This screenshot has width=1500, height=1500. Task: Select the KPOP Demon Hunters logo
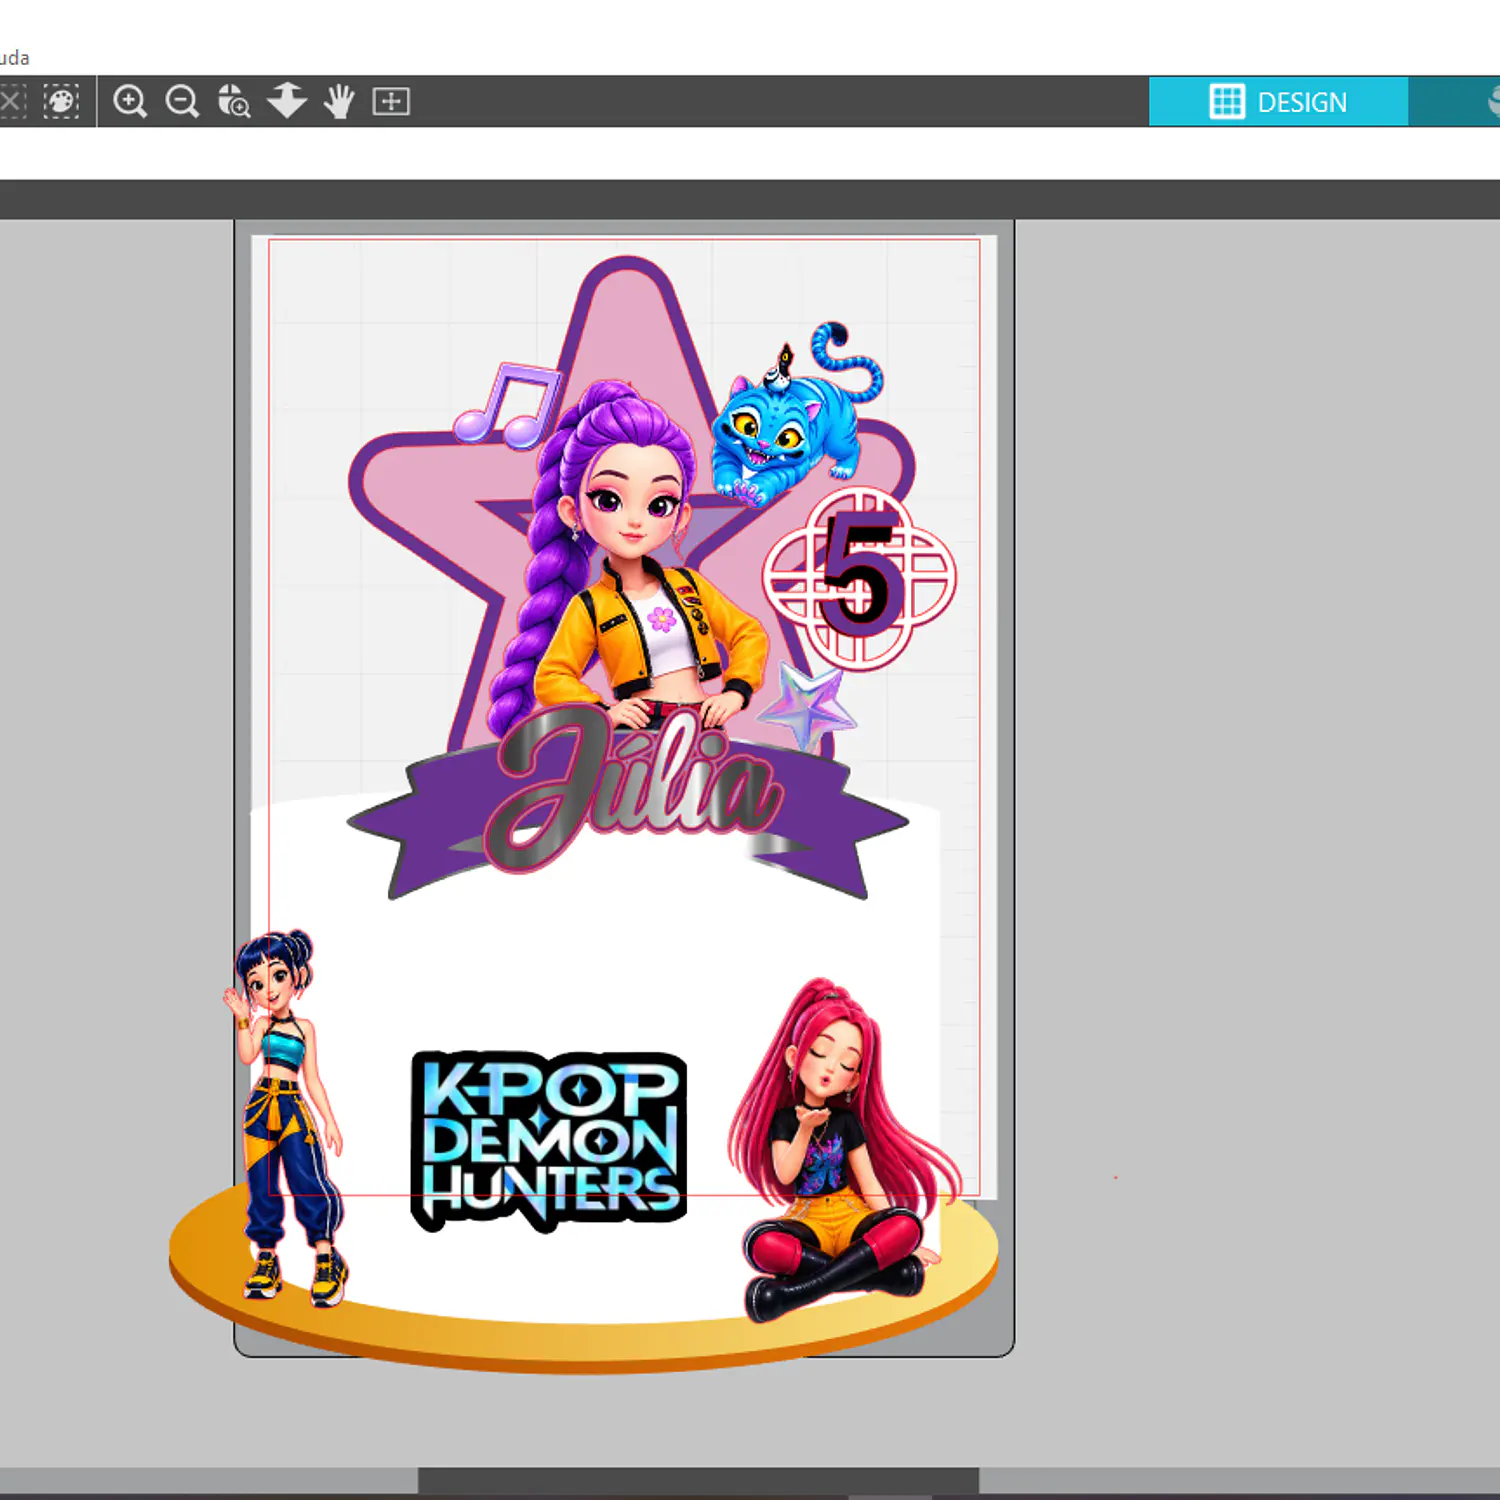549,1140
